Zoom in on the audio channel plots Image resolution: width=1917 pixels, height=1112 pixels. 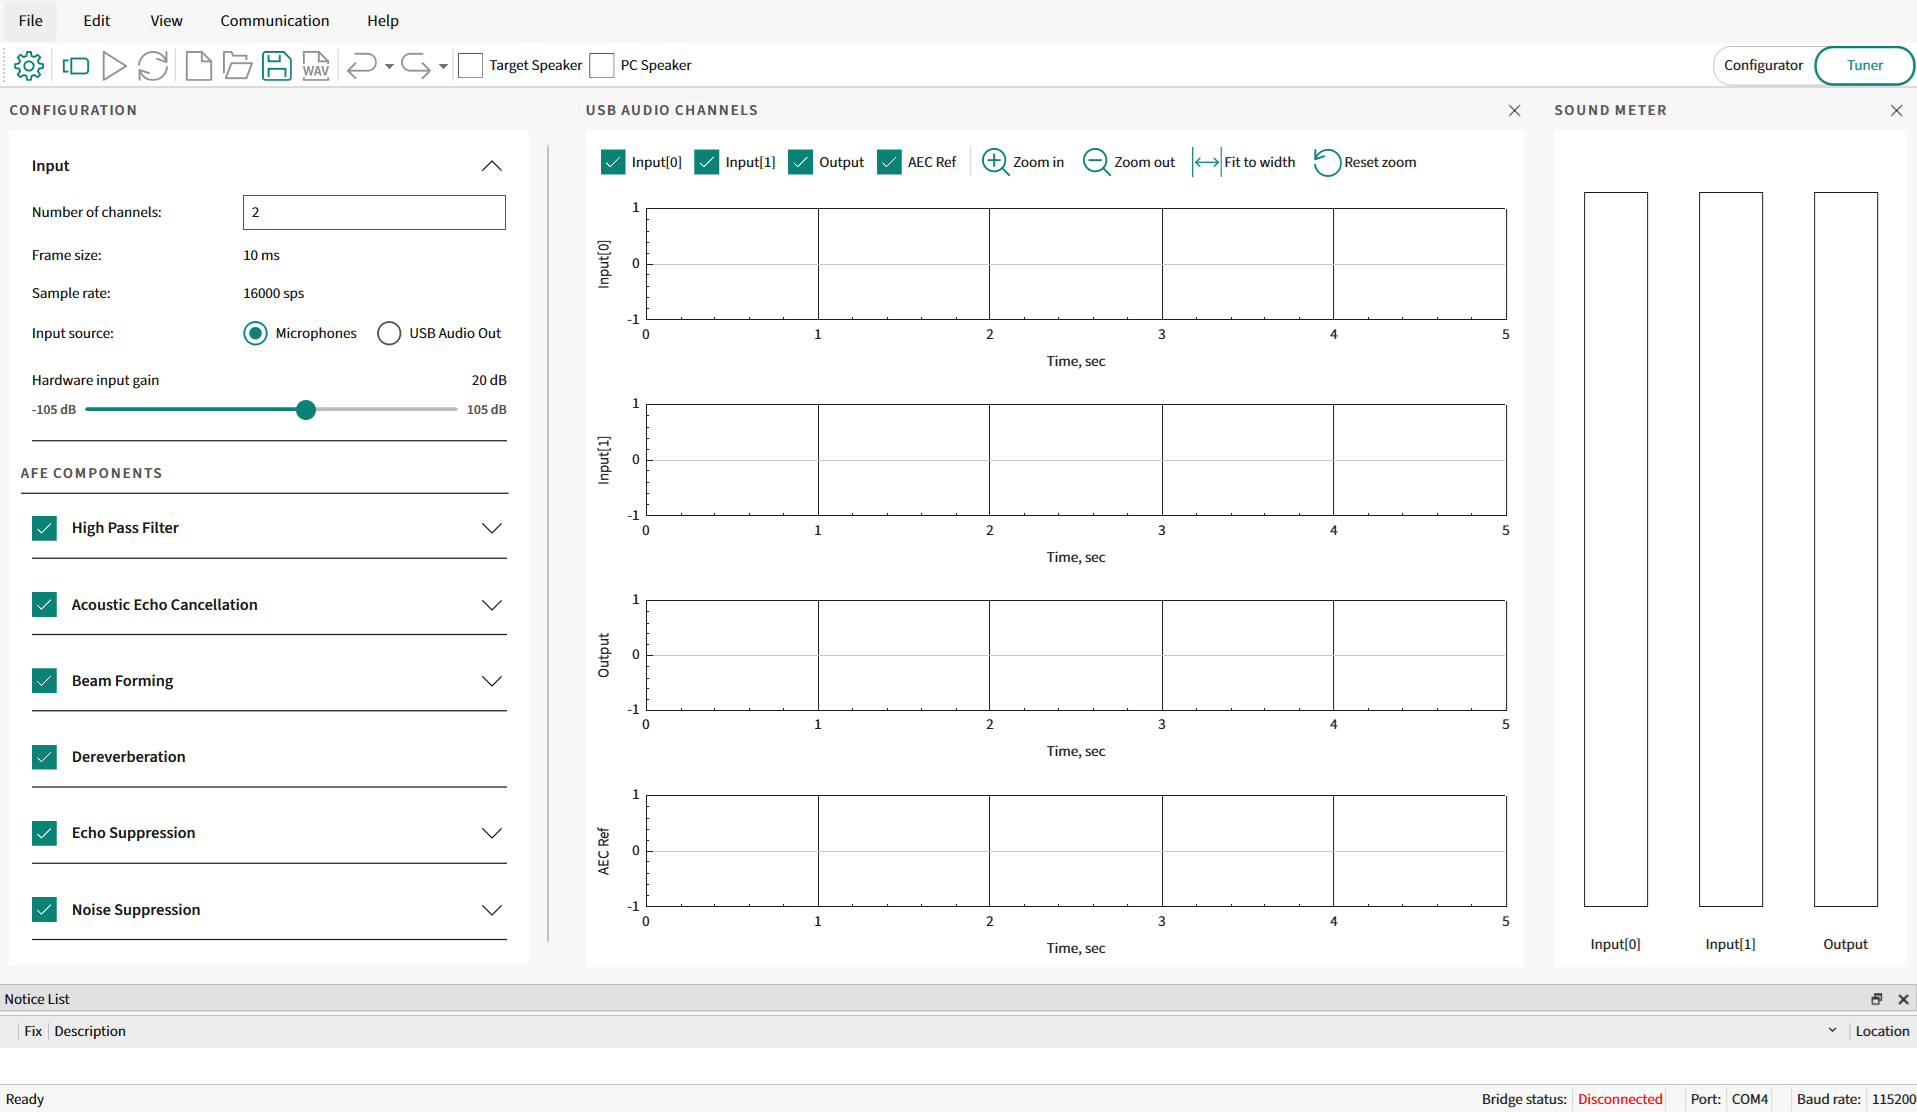[x=1023, y=162]
